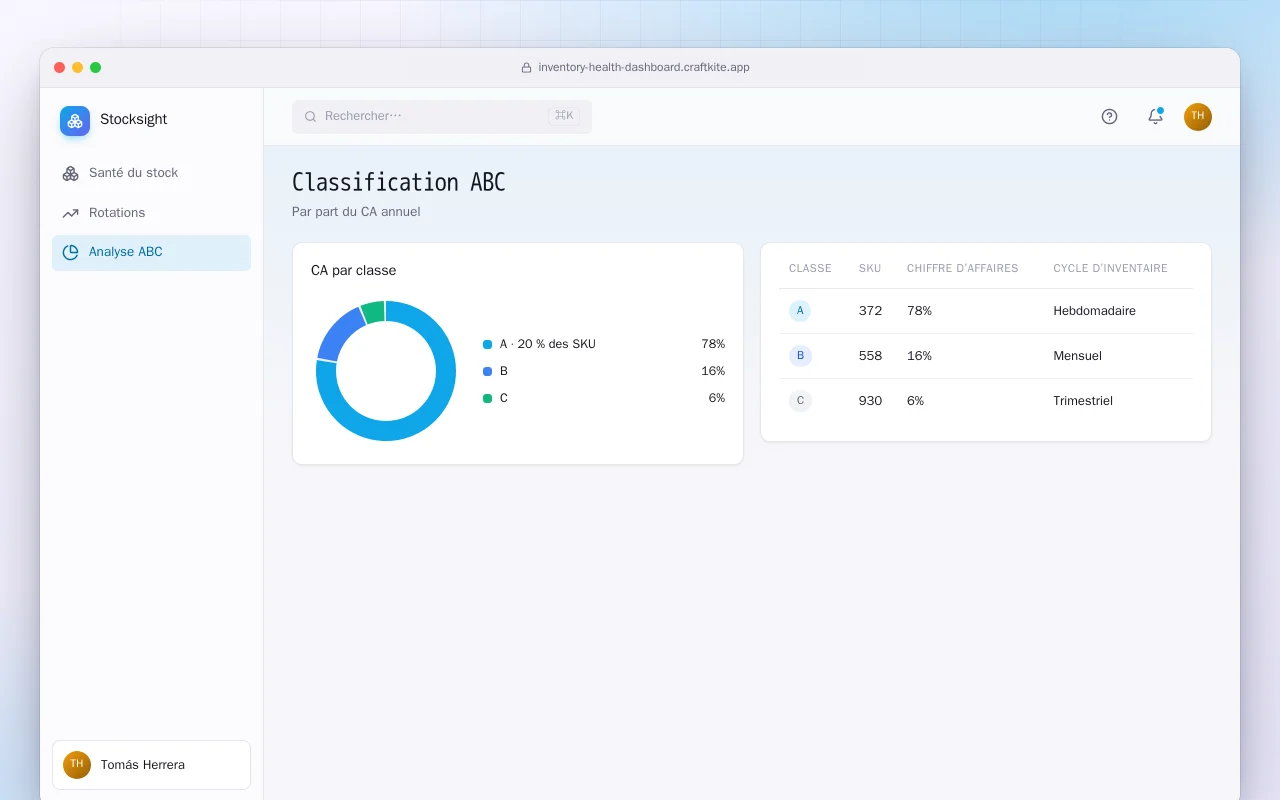Click the class B badge in table
The image size is (1280, 800).
click(x=800, y=356)
